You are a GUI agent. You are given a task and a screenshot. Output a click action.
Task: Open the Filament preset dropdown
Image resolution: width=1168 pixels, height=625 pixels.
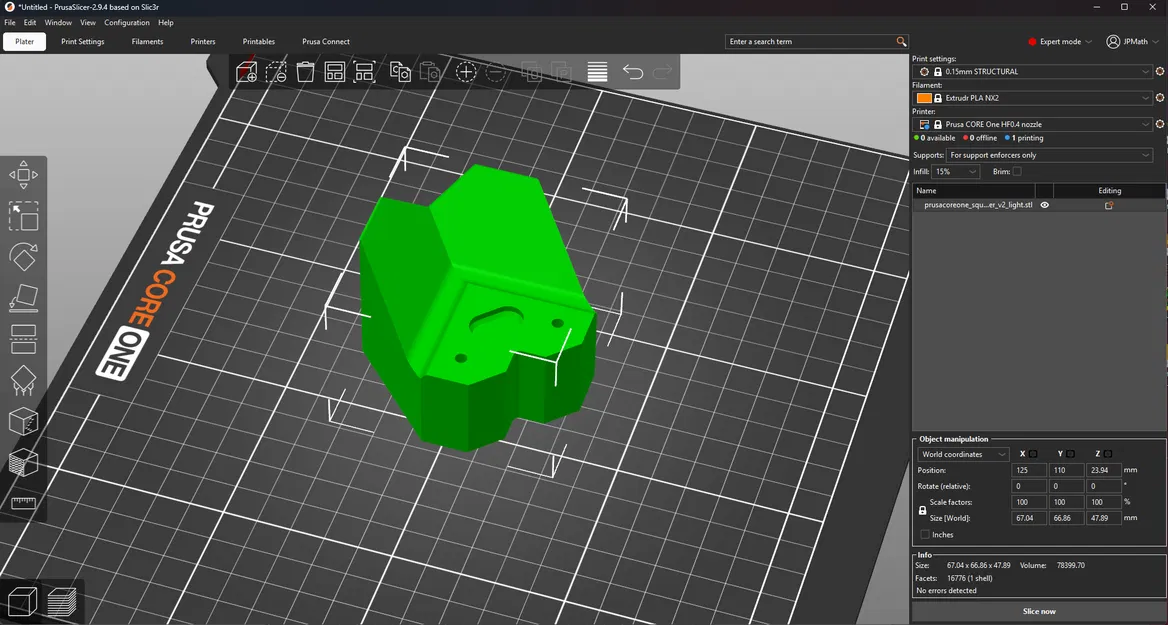tap(1034, 98)
